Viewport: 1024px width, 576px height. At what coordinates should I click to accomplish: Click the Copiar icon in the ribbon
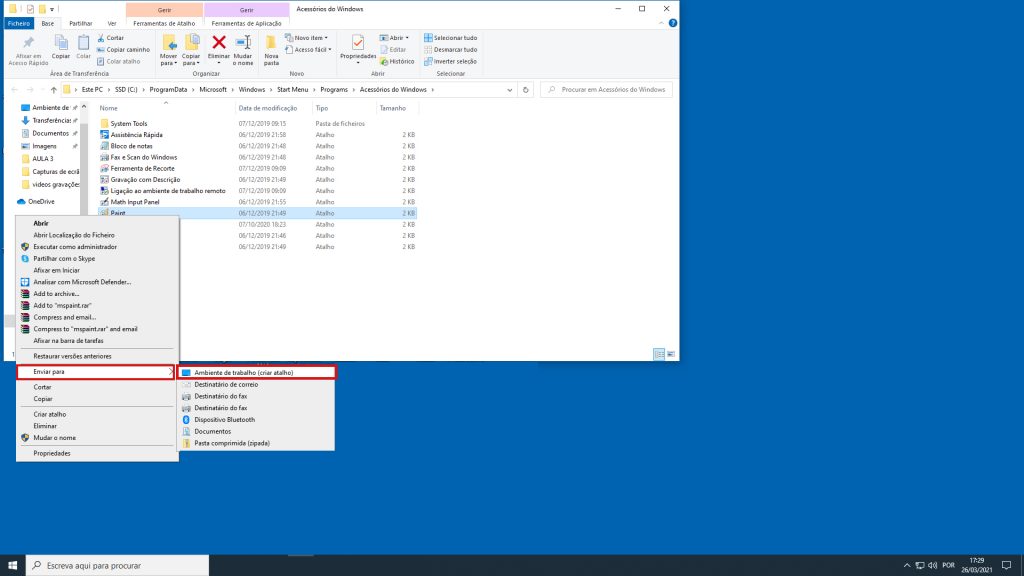click(x=61, y=44)
